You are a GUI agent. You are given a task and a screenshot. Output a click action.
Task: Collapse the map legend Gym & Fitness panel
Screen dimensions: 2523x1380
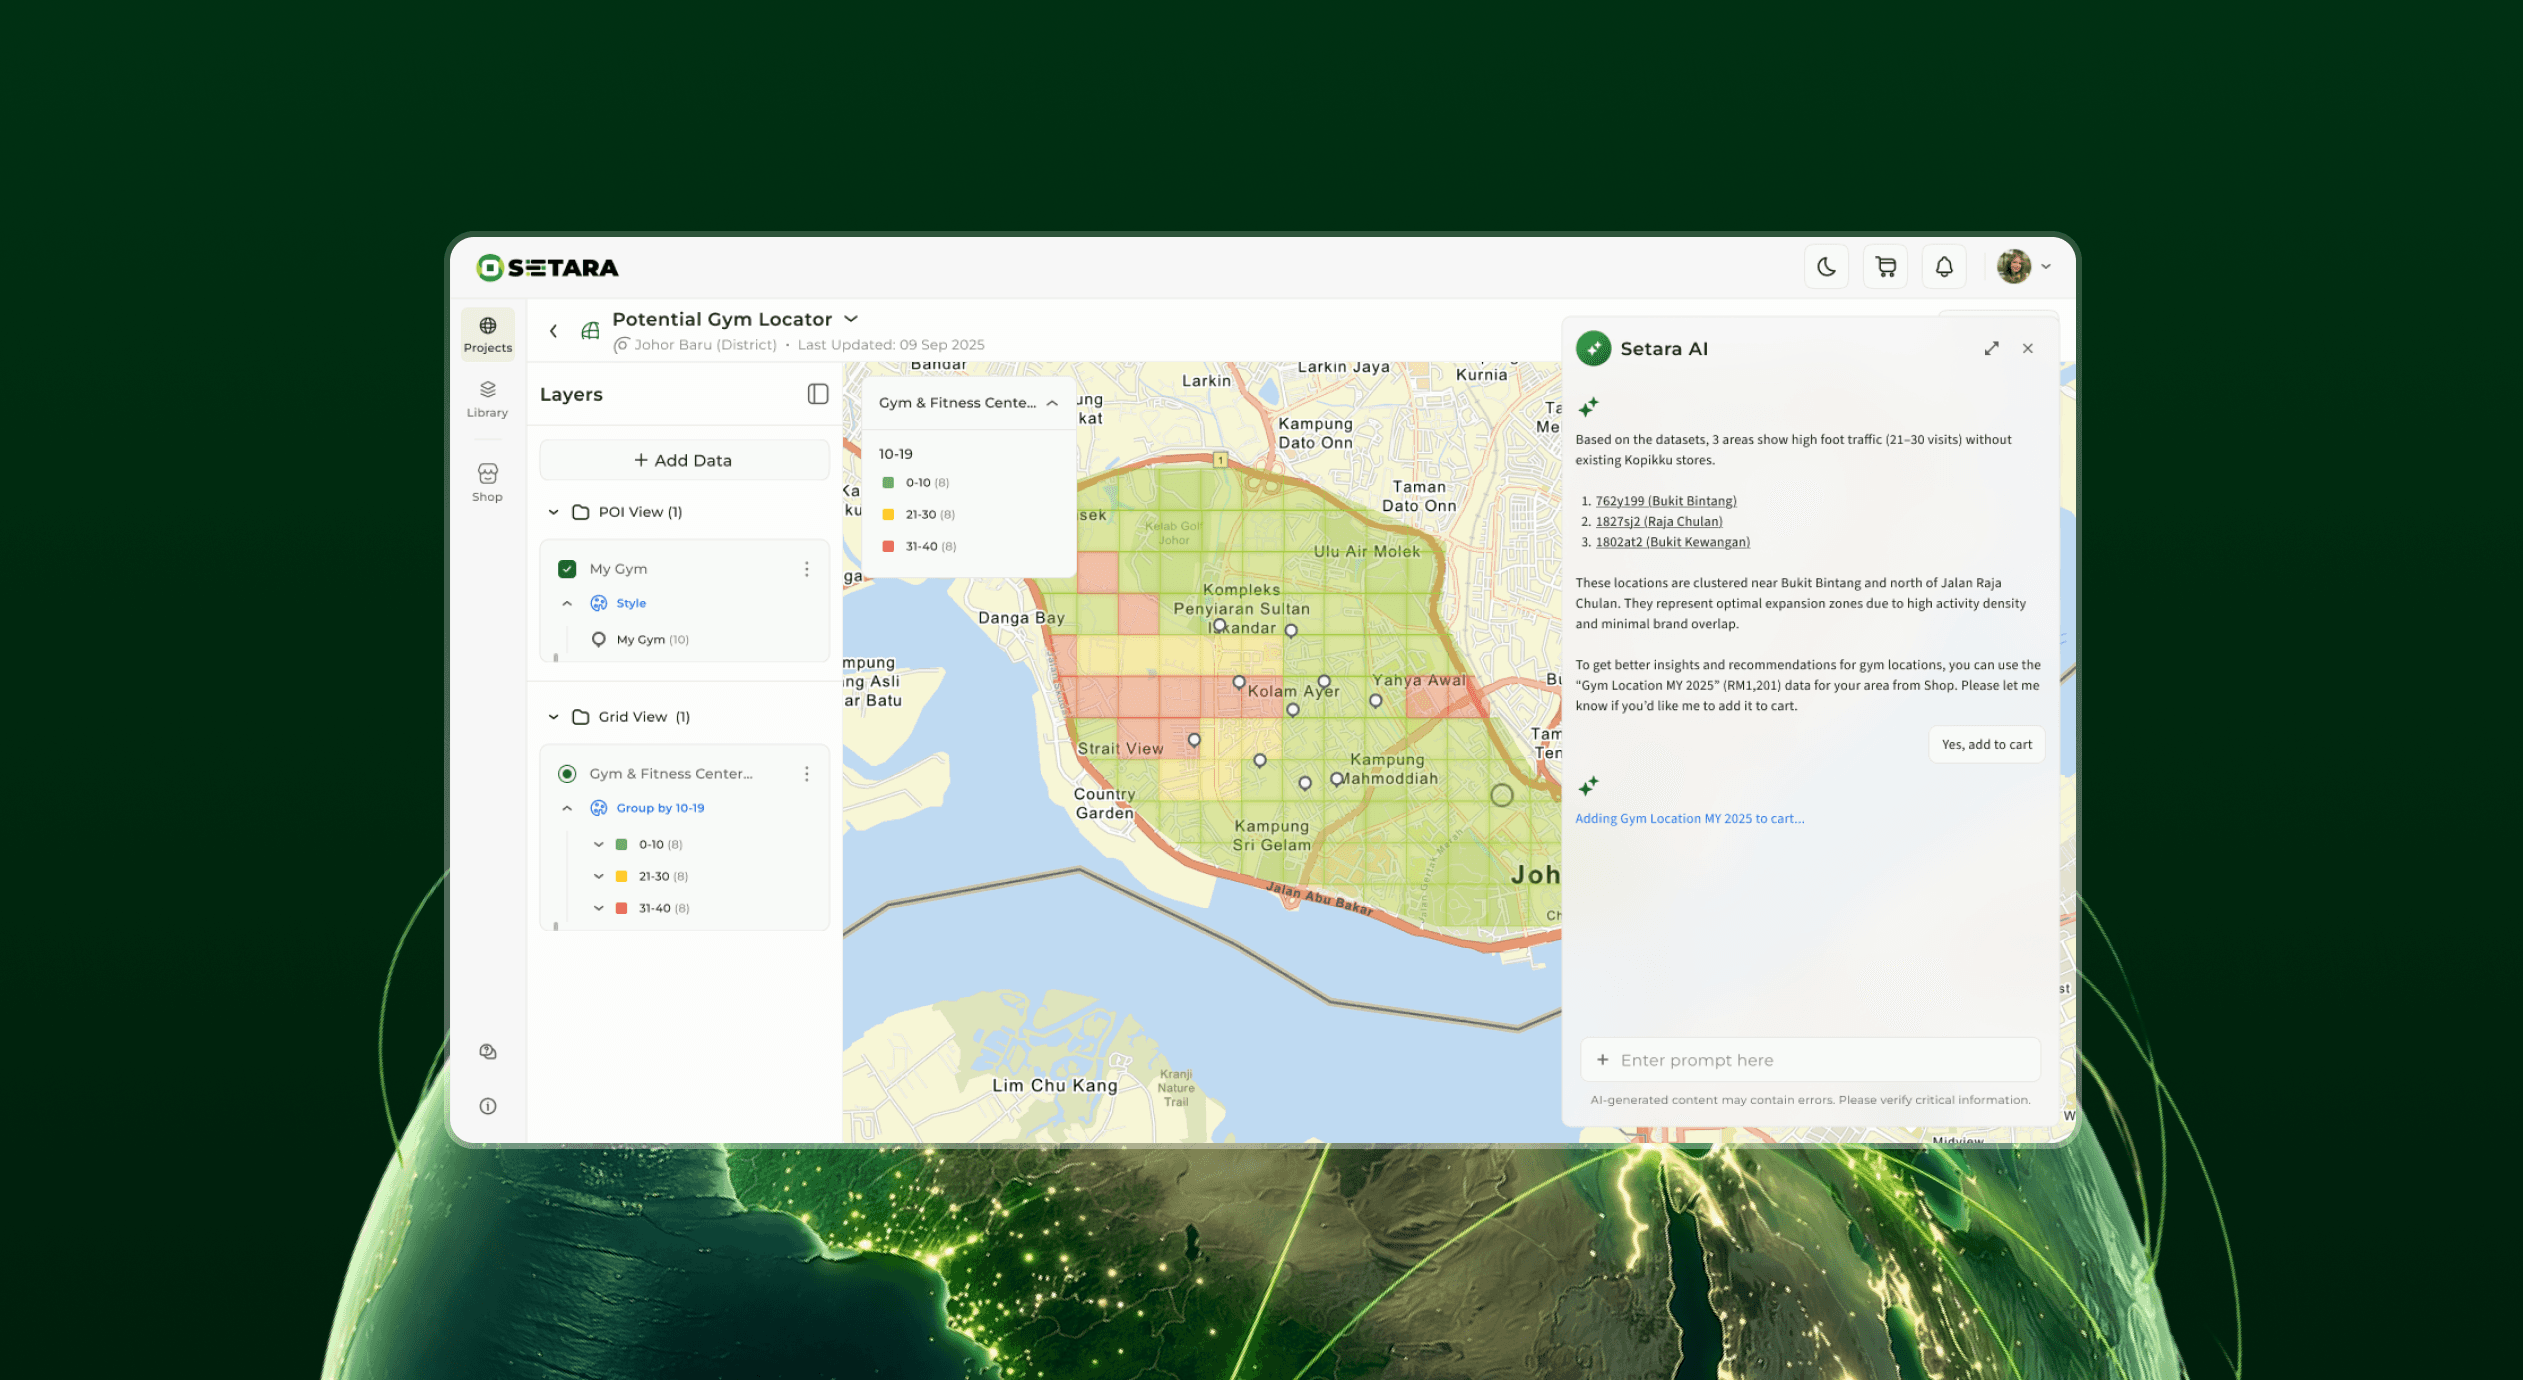(x=1052, y=403)
